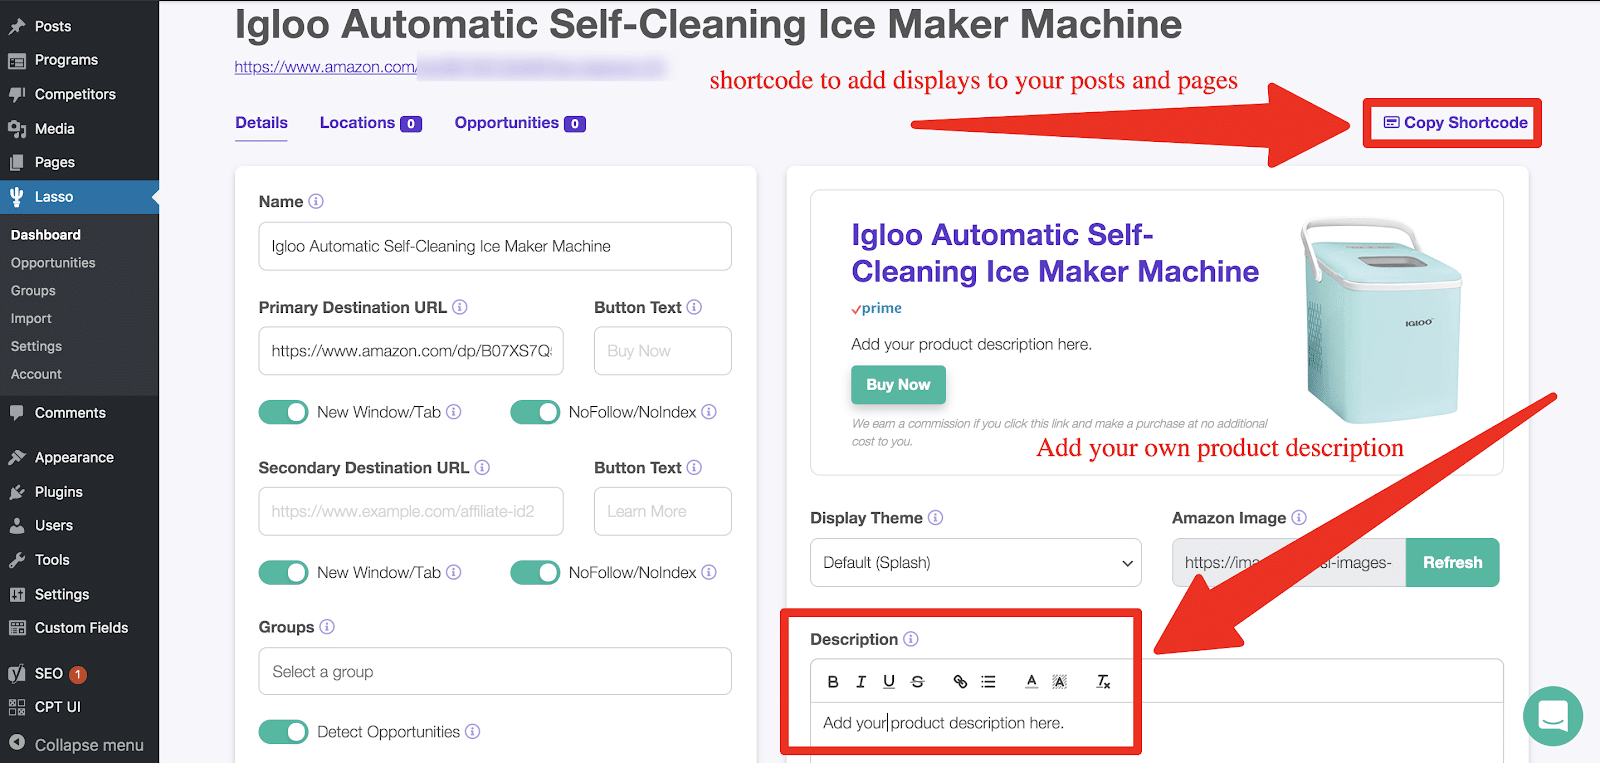Underline text in the Description editor
1600x763 pixels.
pos(889,681)
